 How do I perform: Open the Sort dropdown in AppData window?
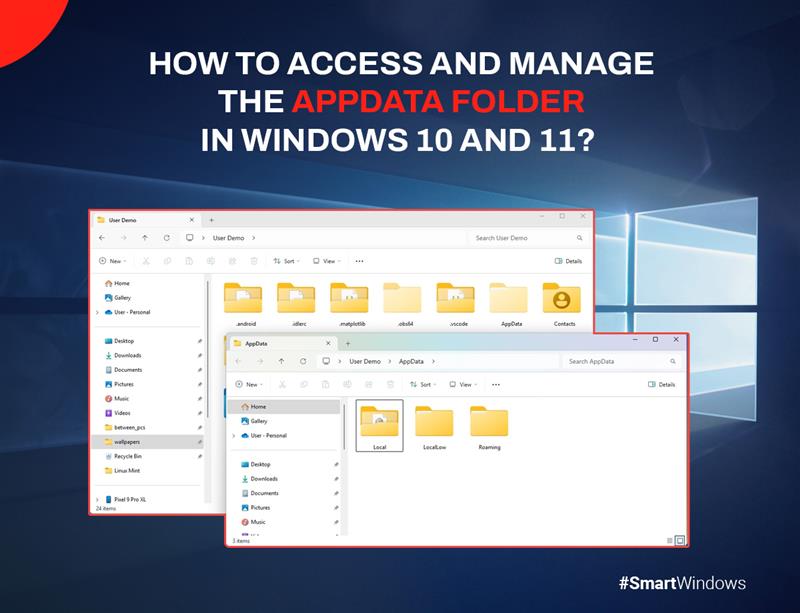coord(421,384)
